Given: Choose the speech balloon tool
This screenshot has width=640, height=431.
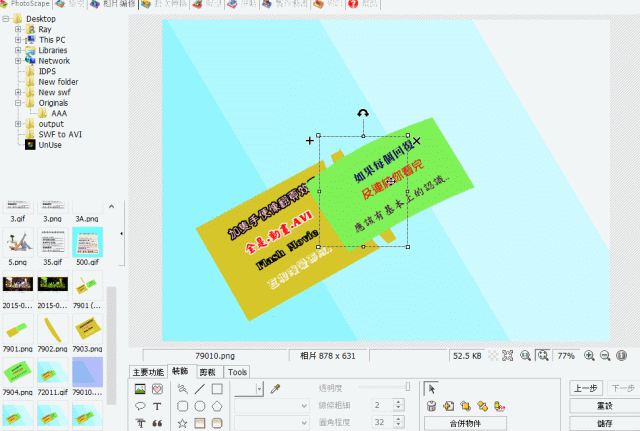Looking at the screenshot, I should pos(140,406).
